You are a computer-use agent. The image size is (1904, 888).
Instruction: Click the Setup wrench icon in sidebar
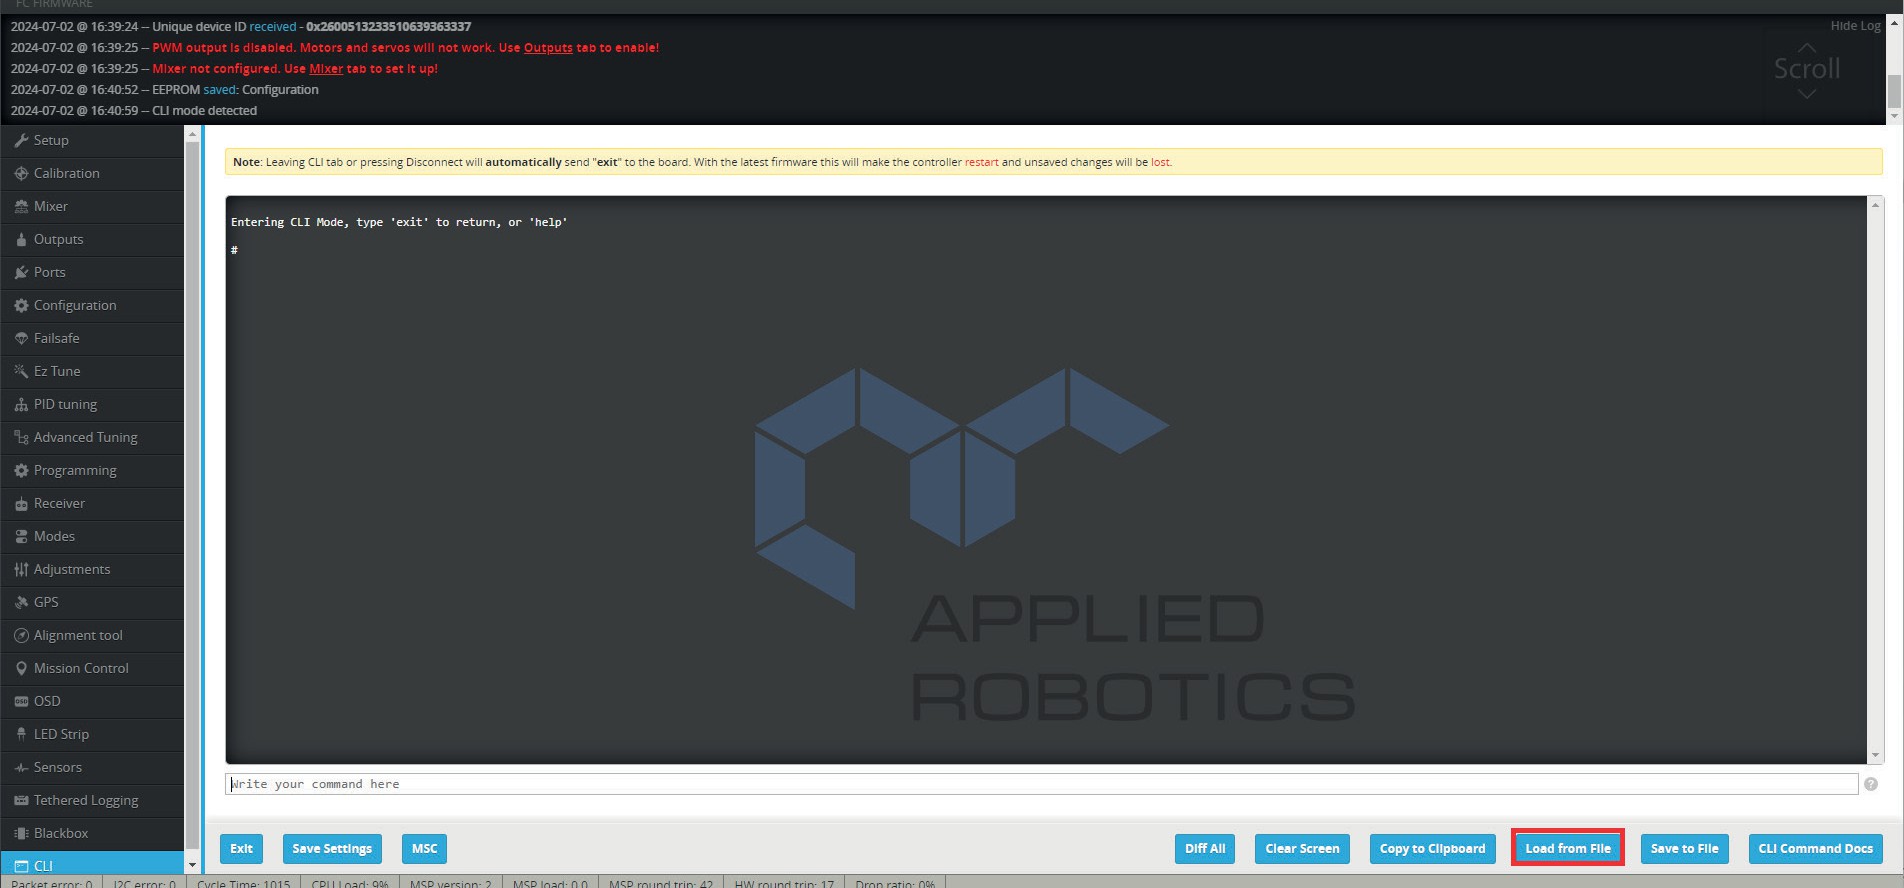pyautogui.click(x=21, y=141)
